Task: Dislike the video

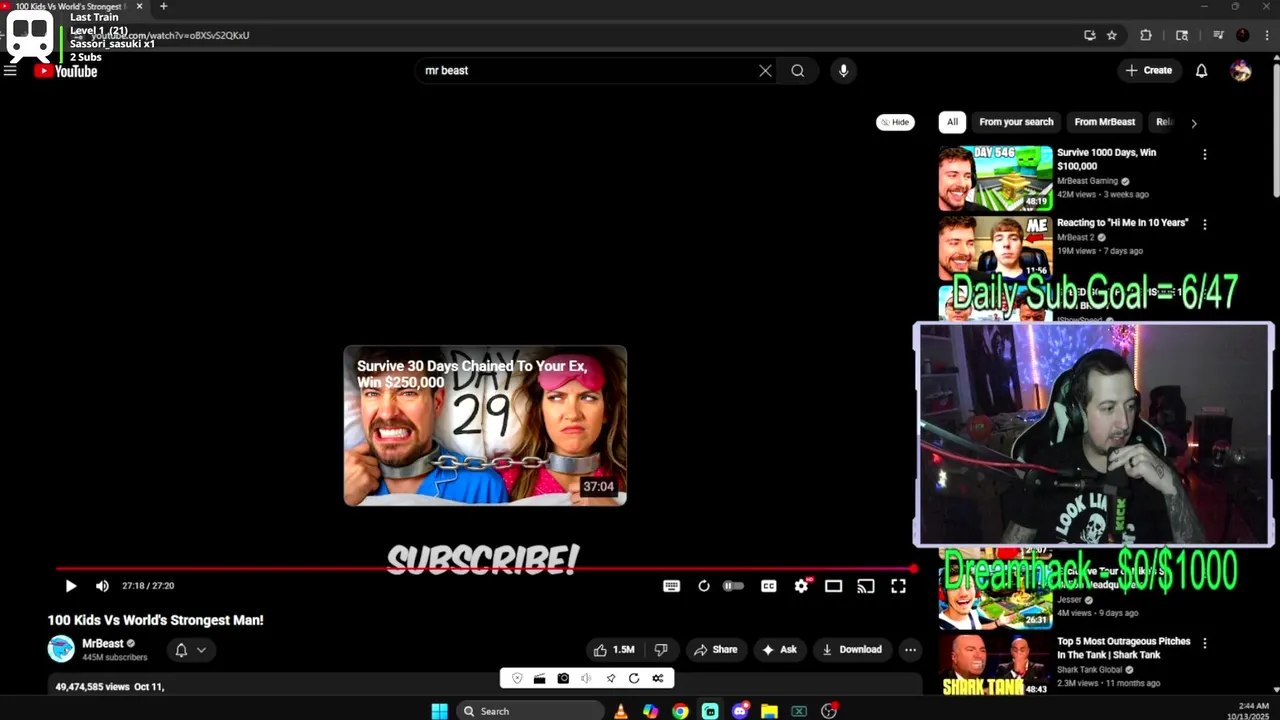Action: 660,649
